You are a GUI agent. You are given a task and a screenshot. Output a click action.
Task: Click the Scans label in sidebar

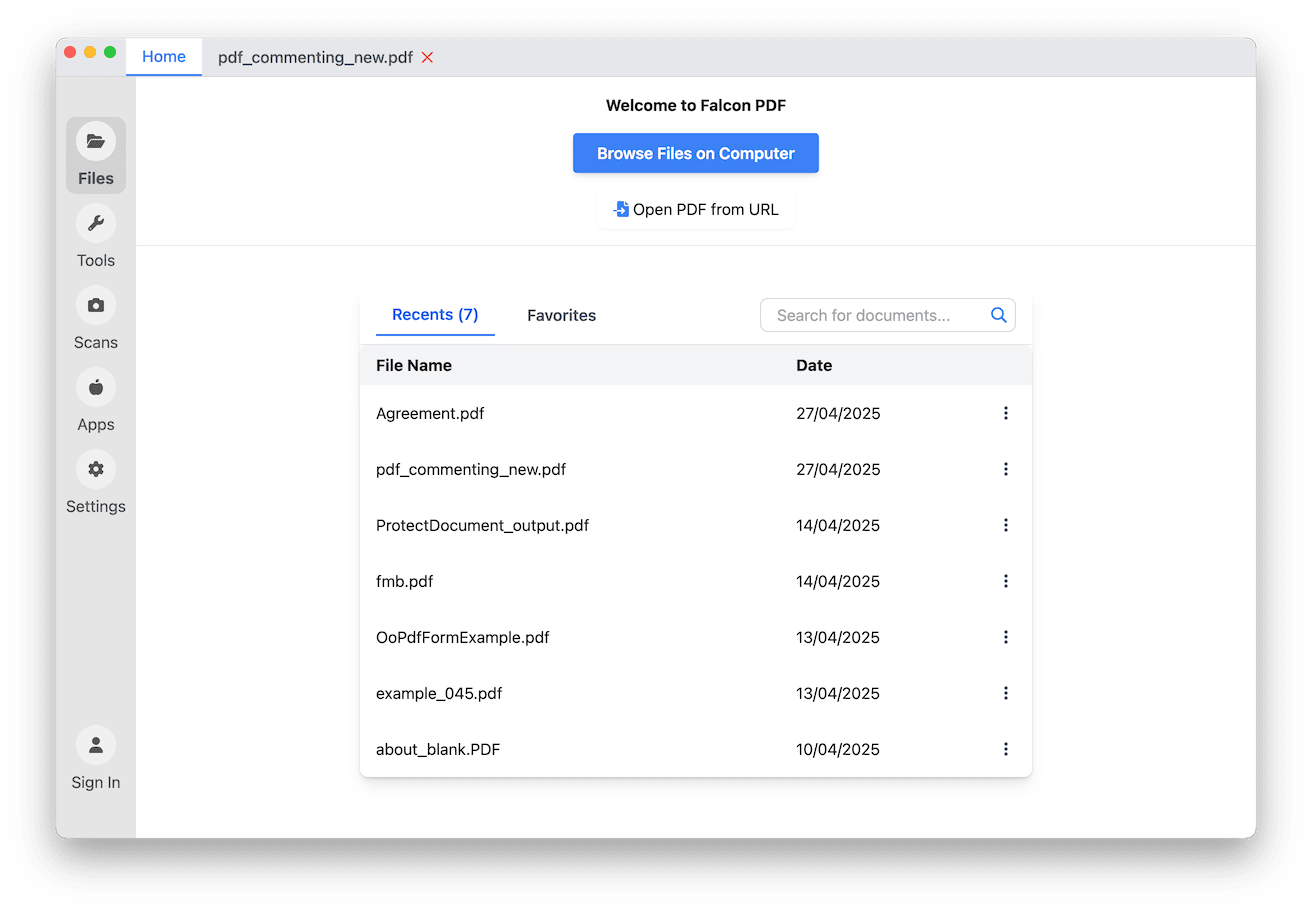click(x=96, y=342)
